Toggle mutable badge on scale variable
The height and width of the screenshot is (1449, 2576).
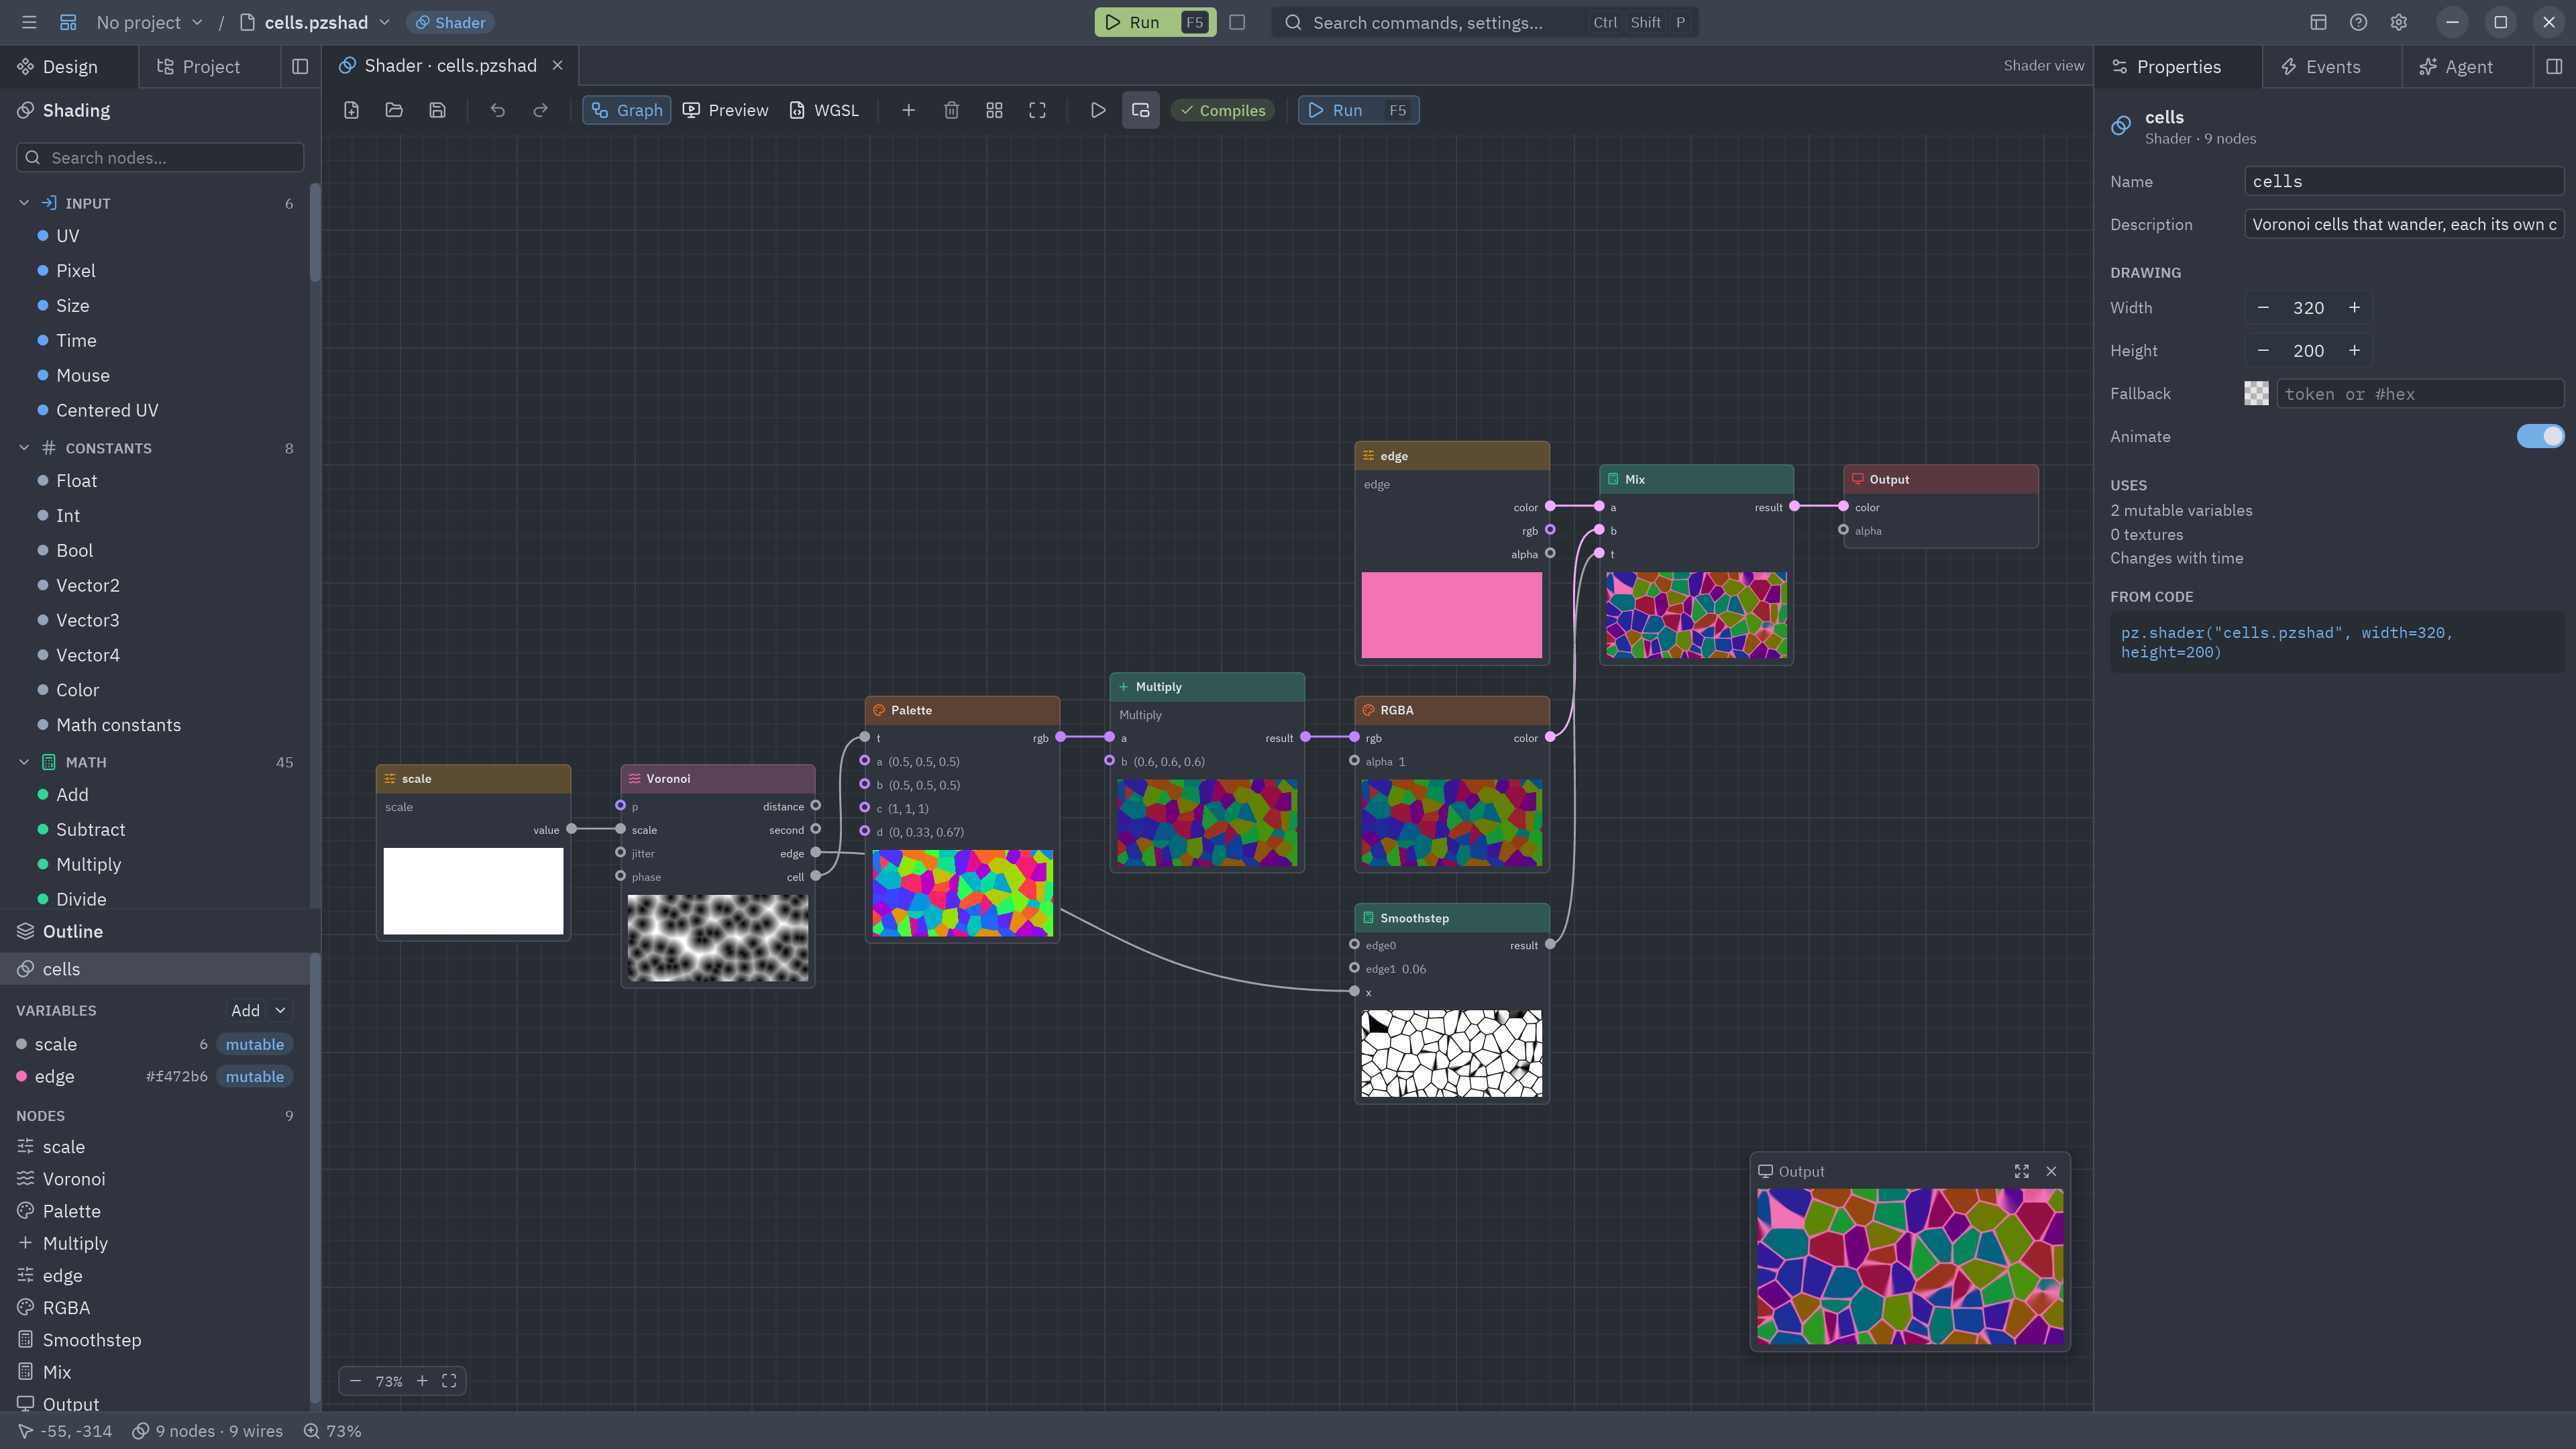click(254, 1044)
